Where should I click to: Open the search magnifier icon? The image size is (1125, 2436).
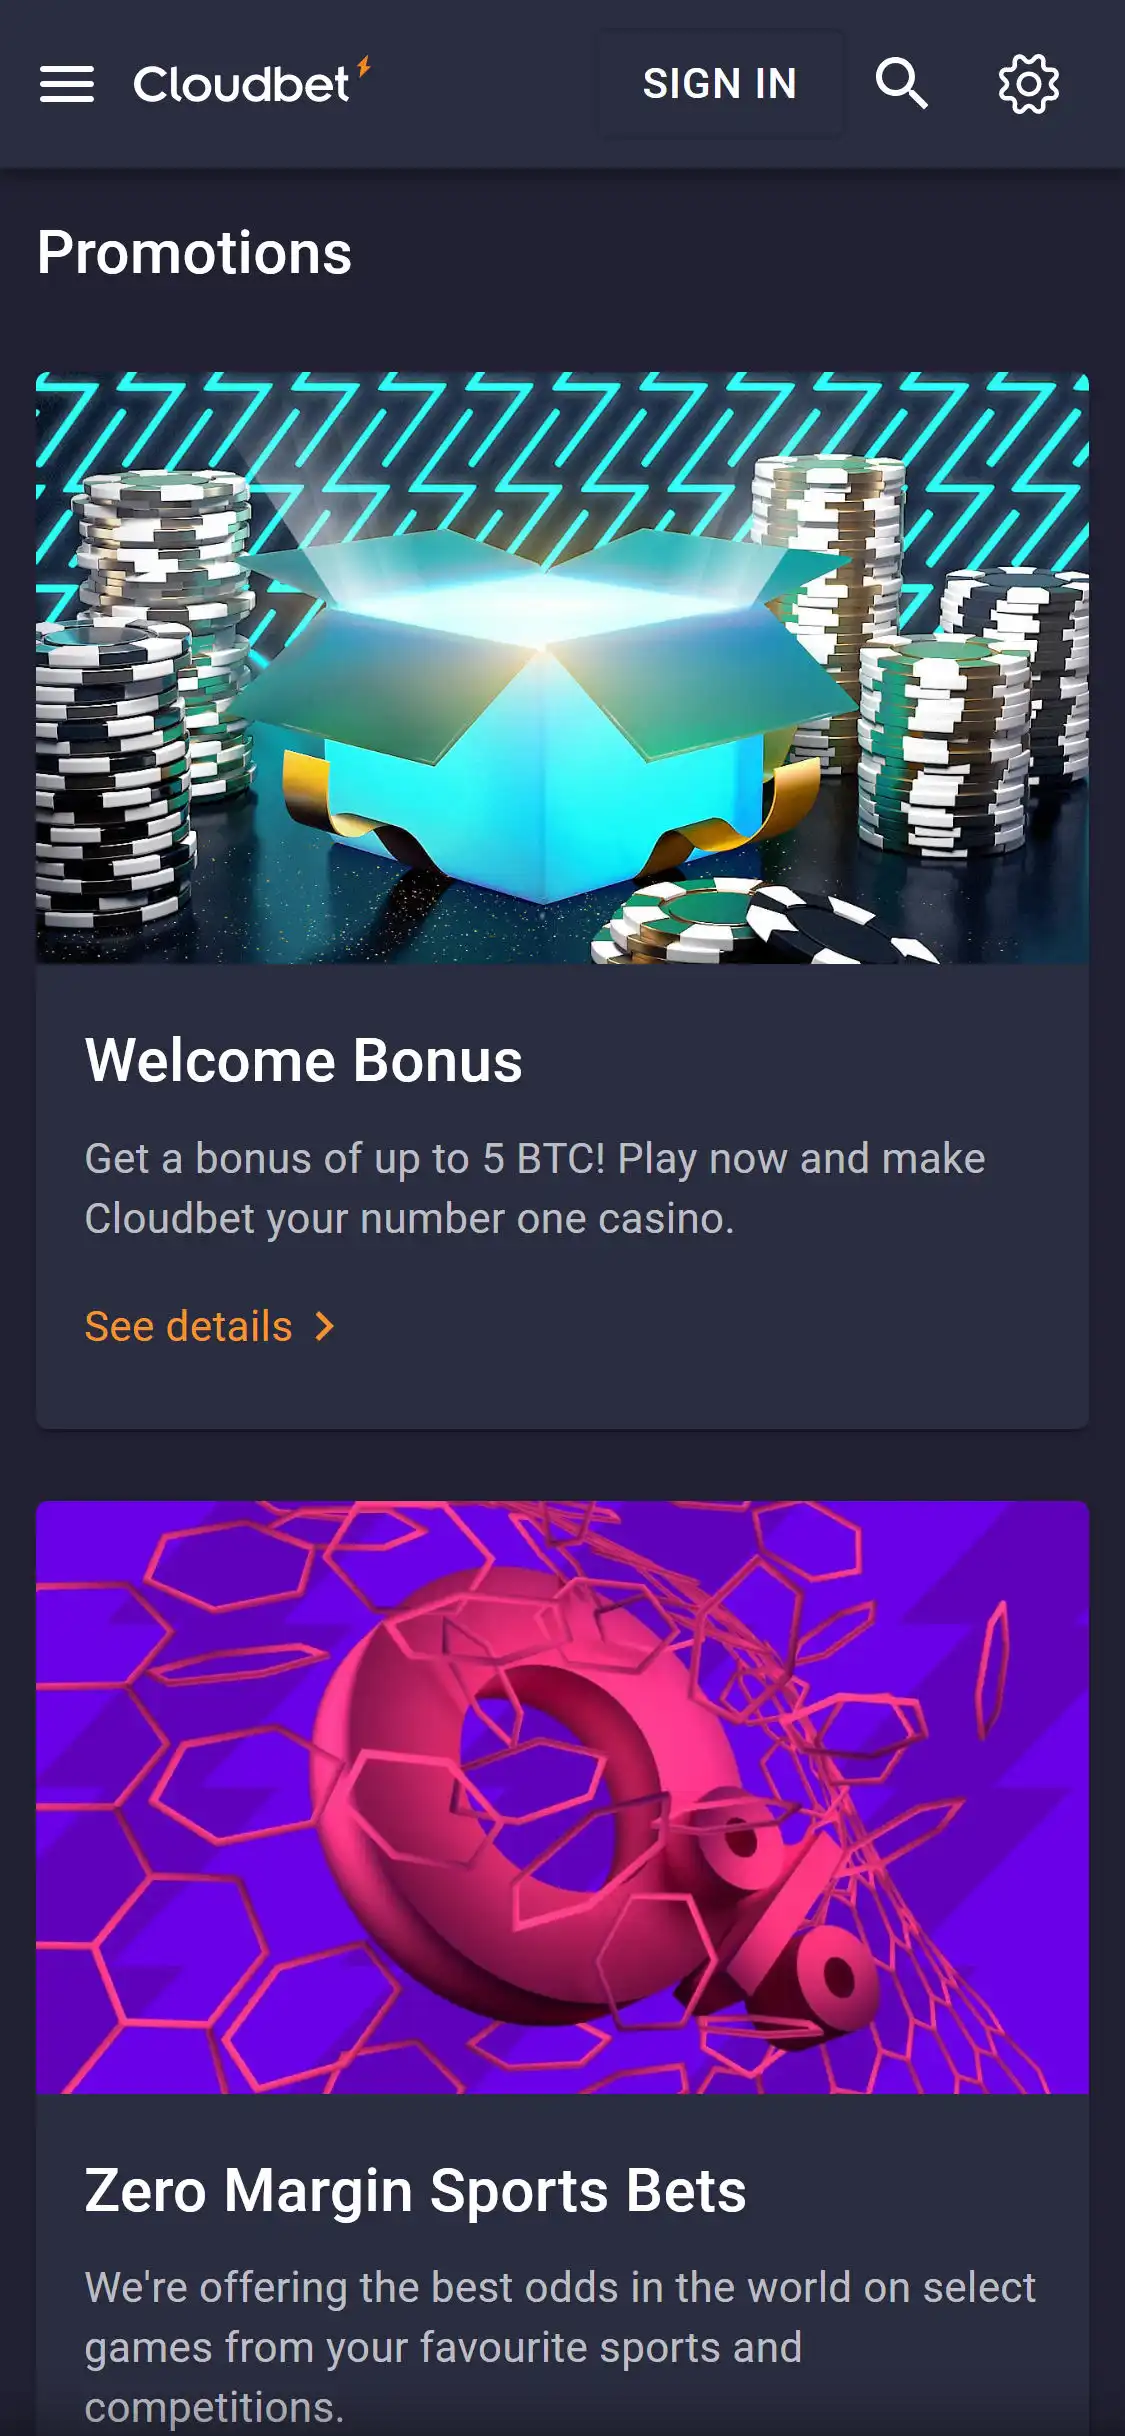click(x=901, y=83)
